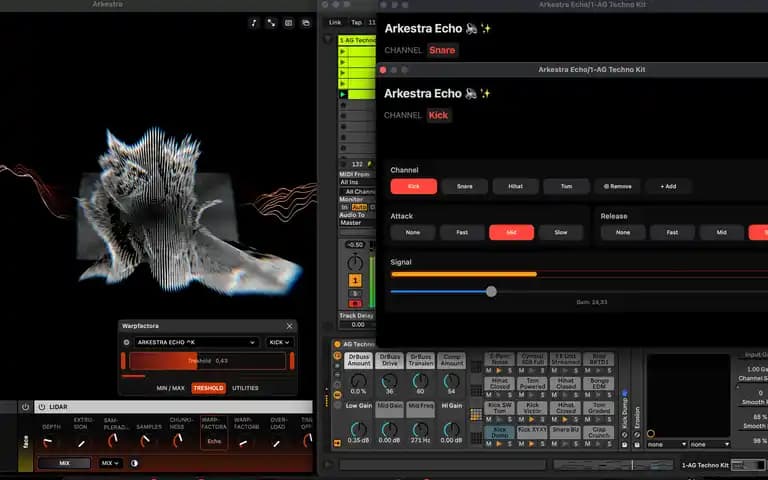
Task: Click the Link button in Ableton toolbar
Action: tap(335, 23)
